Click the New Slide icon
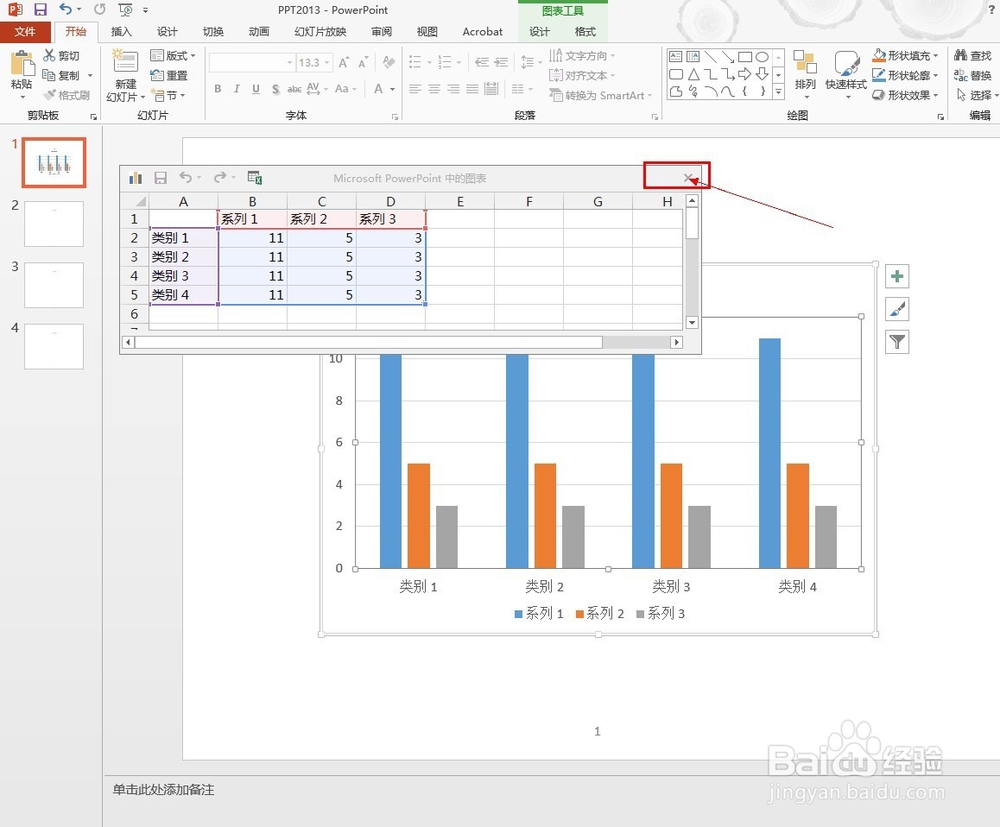Image resolution: width=1000 pixels, height=827 pixels. (125, 62)
